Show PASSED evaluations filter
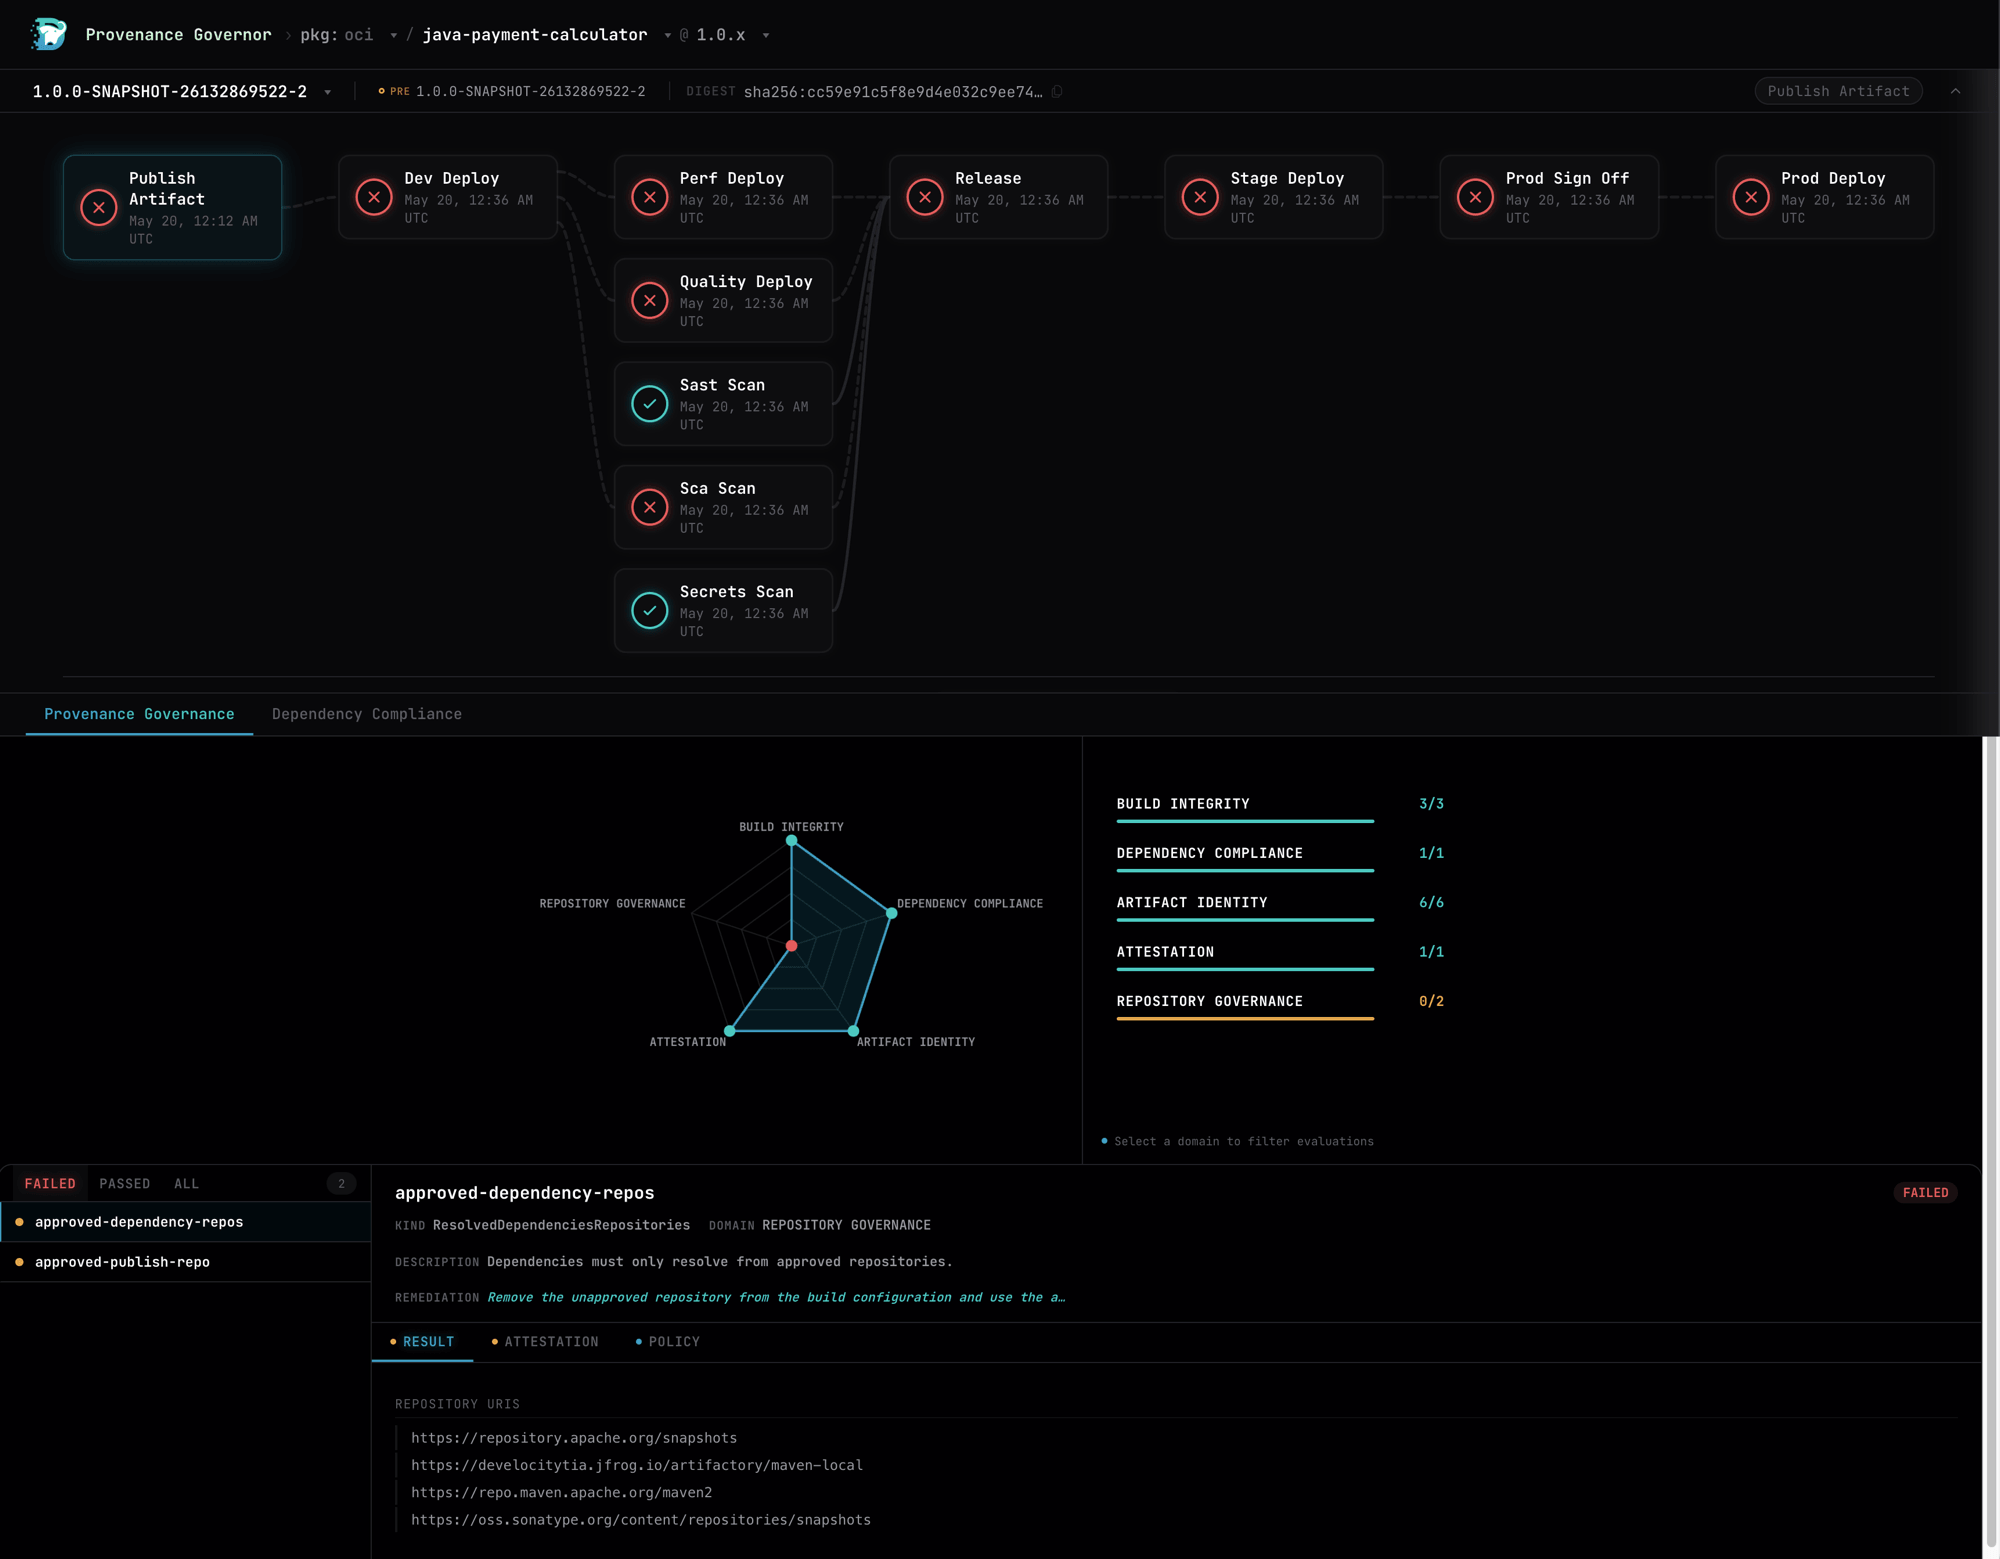The width and height of the screenshot is (2000, 1559). click(125, 1183)
